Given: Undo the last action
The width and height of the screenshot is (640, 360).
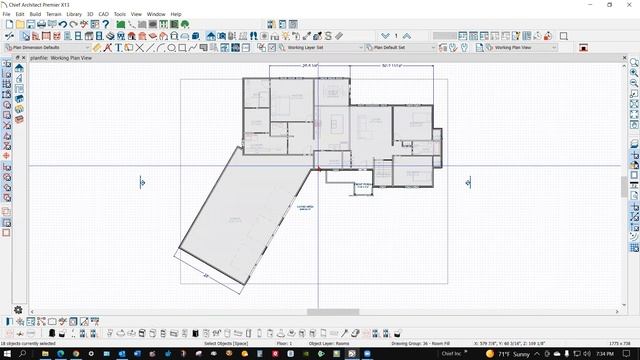Looking at the screenshot, I should pos(63,24).
